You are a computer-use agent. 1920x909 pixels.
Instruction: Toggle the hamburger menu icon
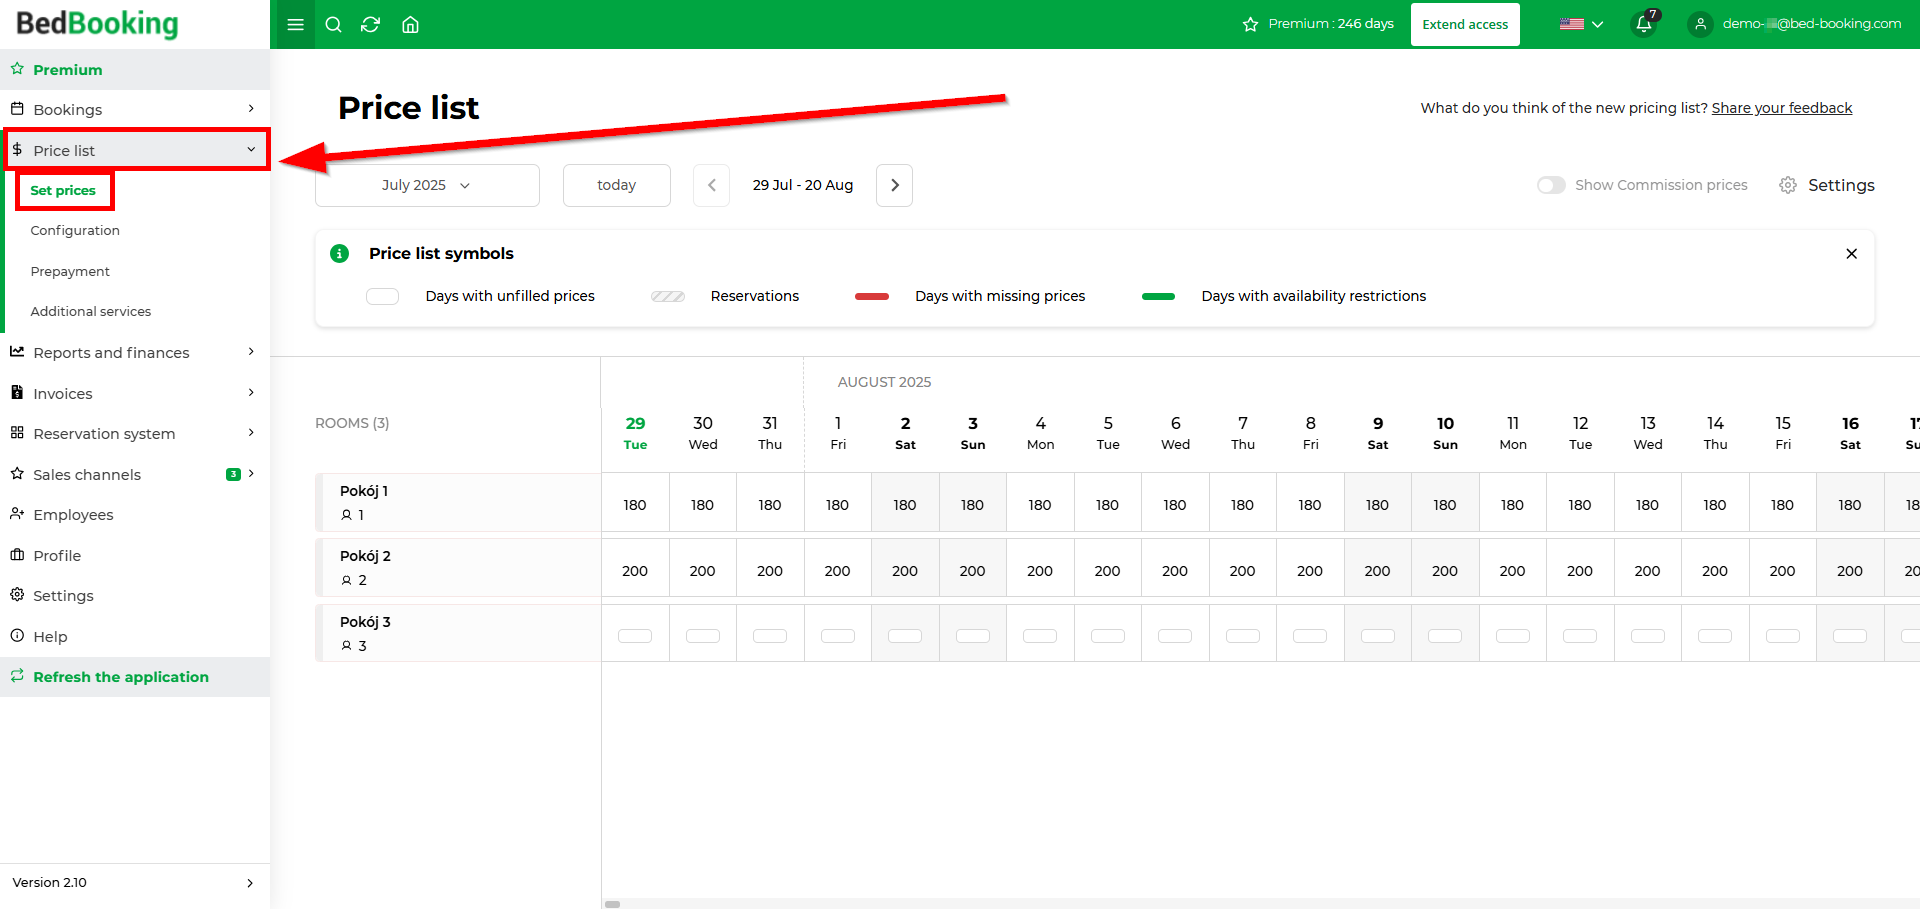coord(295,24)
